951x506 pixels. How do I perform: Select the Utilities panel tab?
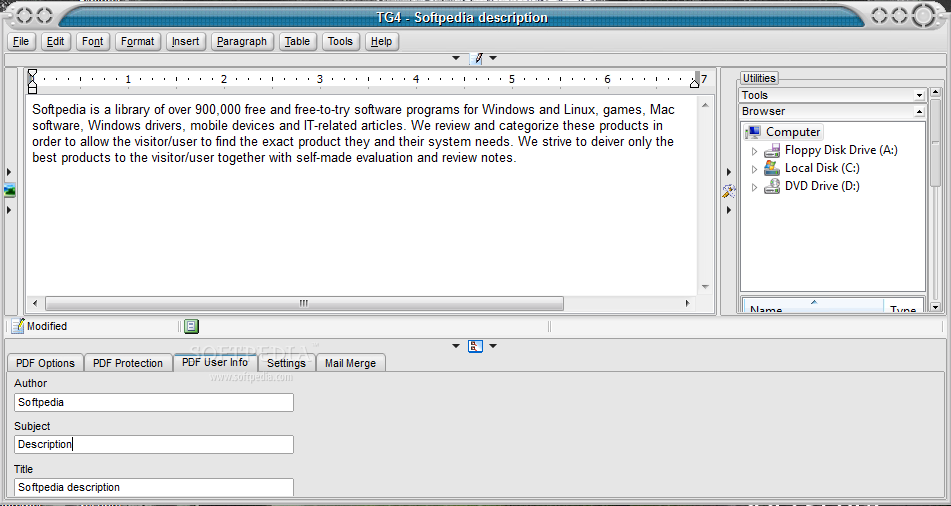tap(759, 78)
